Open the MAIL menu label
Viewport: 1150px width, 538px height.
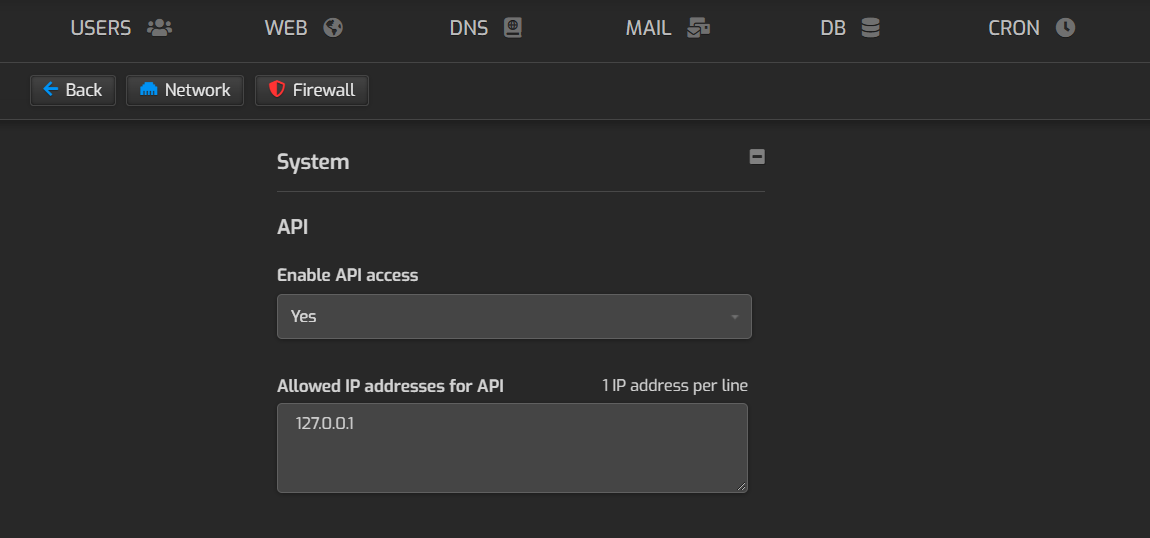(648, 28)
